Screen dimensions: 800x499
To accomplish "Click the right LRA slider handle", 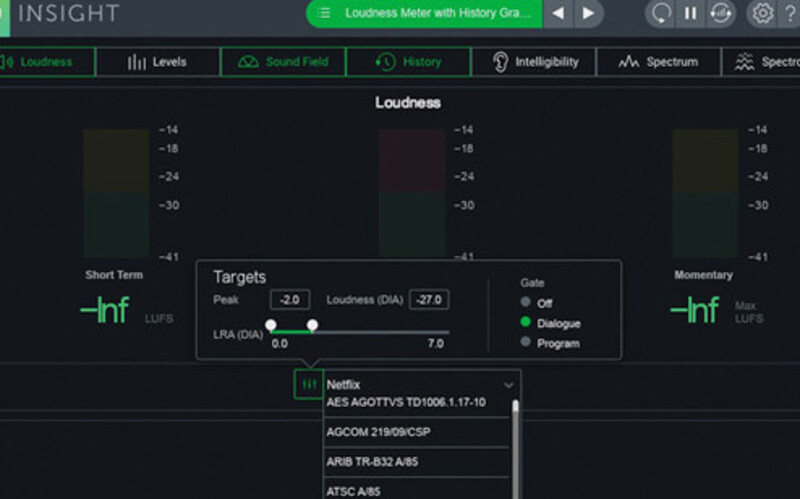I will (312, 325).
